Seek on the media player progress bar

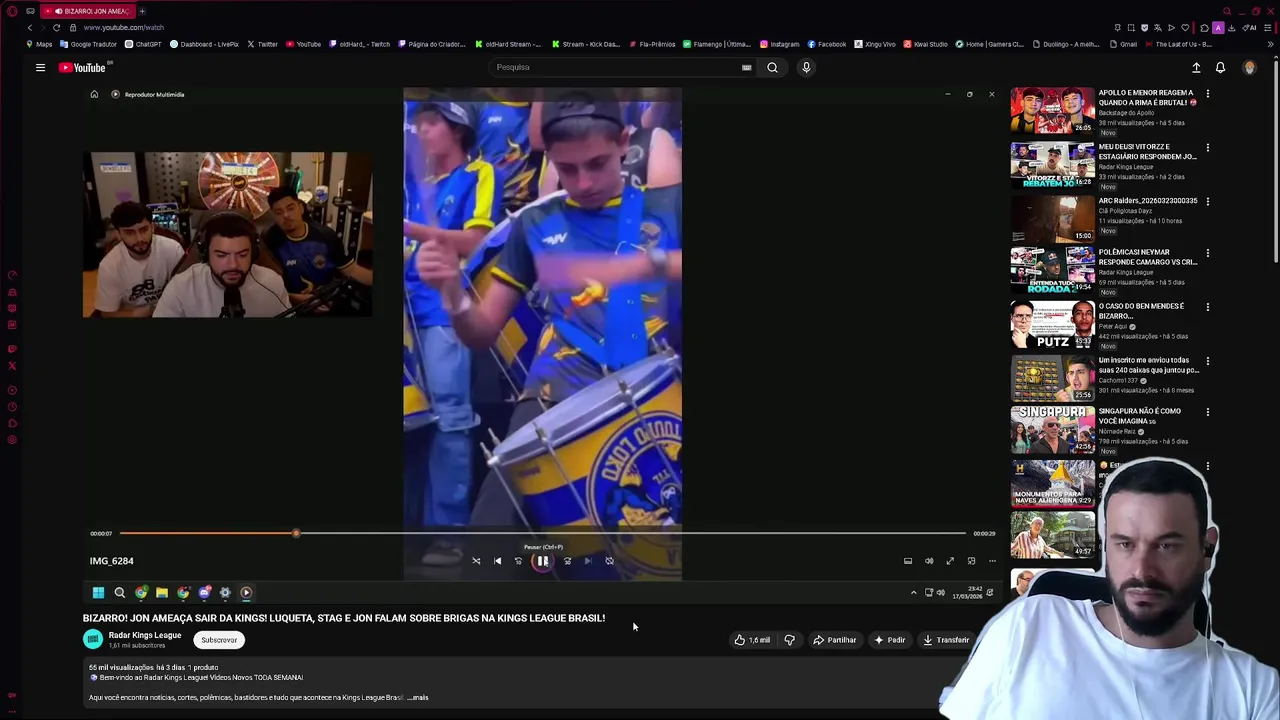point(543,533)
